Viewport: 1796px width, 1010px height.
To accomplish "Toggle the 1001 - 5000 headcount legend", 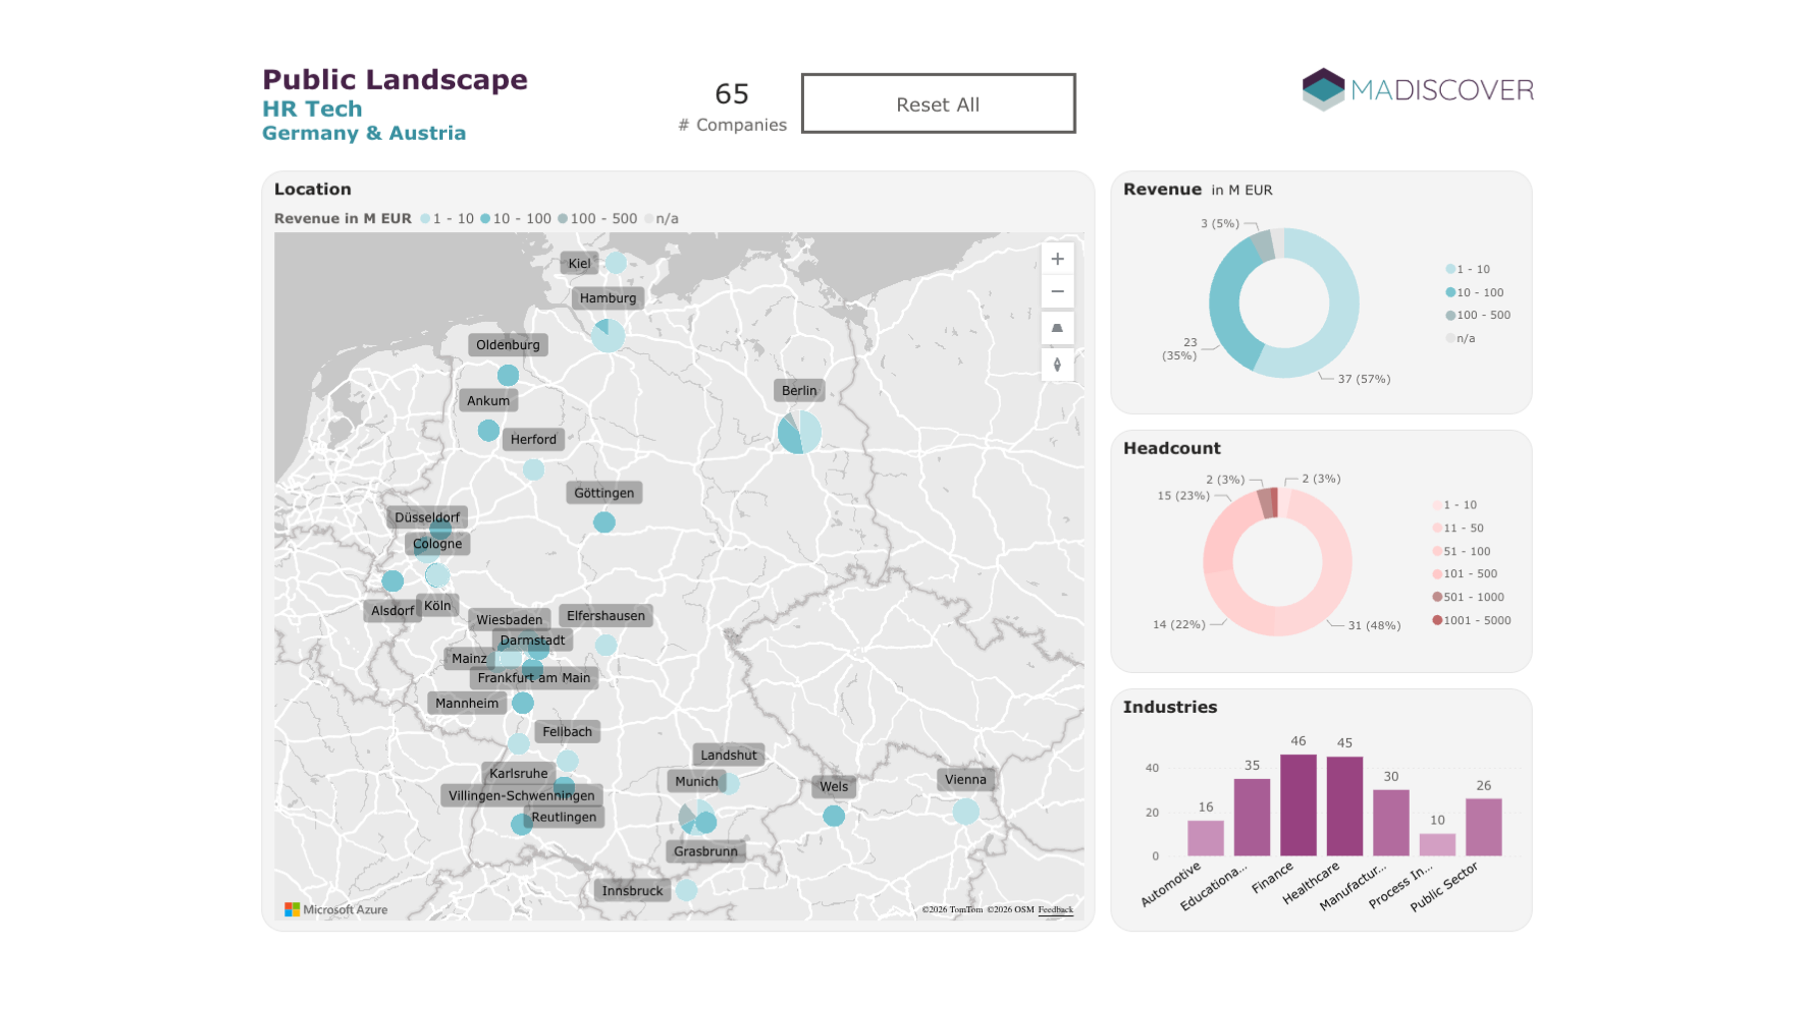I will [1476, 620].
